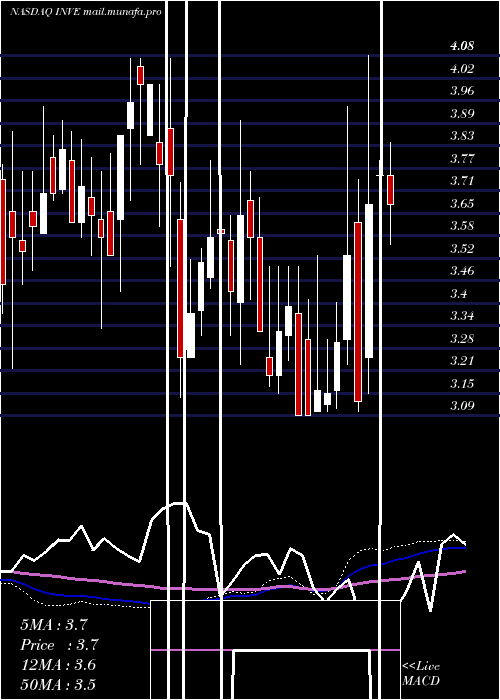Click the last red candlestick near 3.71

tap(391, 190)
